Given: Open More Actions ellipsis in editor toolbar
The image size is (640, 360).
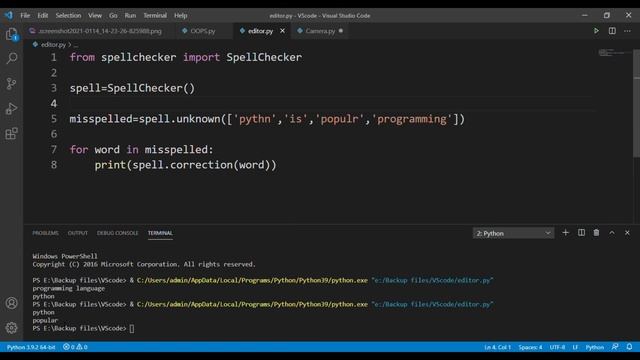Looking at the screenshot, I should click(x=627, y=31).
